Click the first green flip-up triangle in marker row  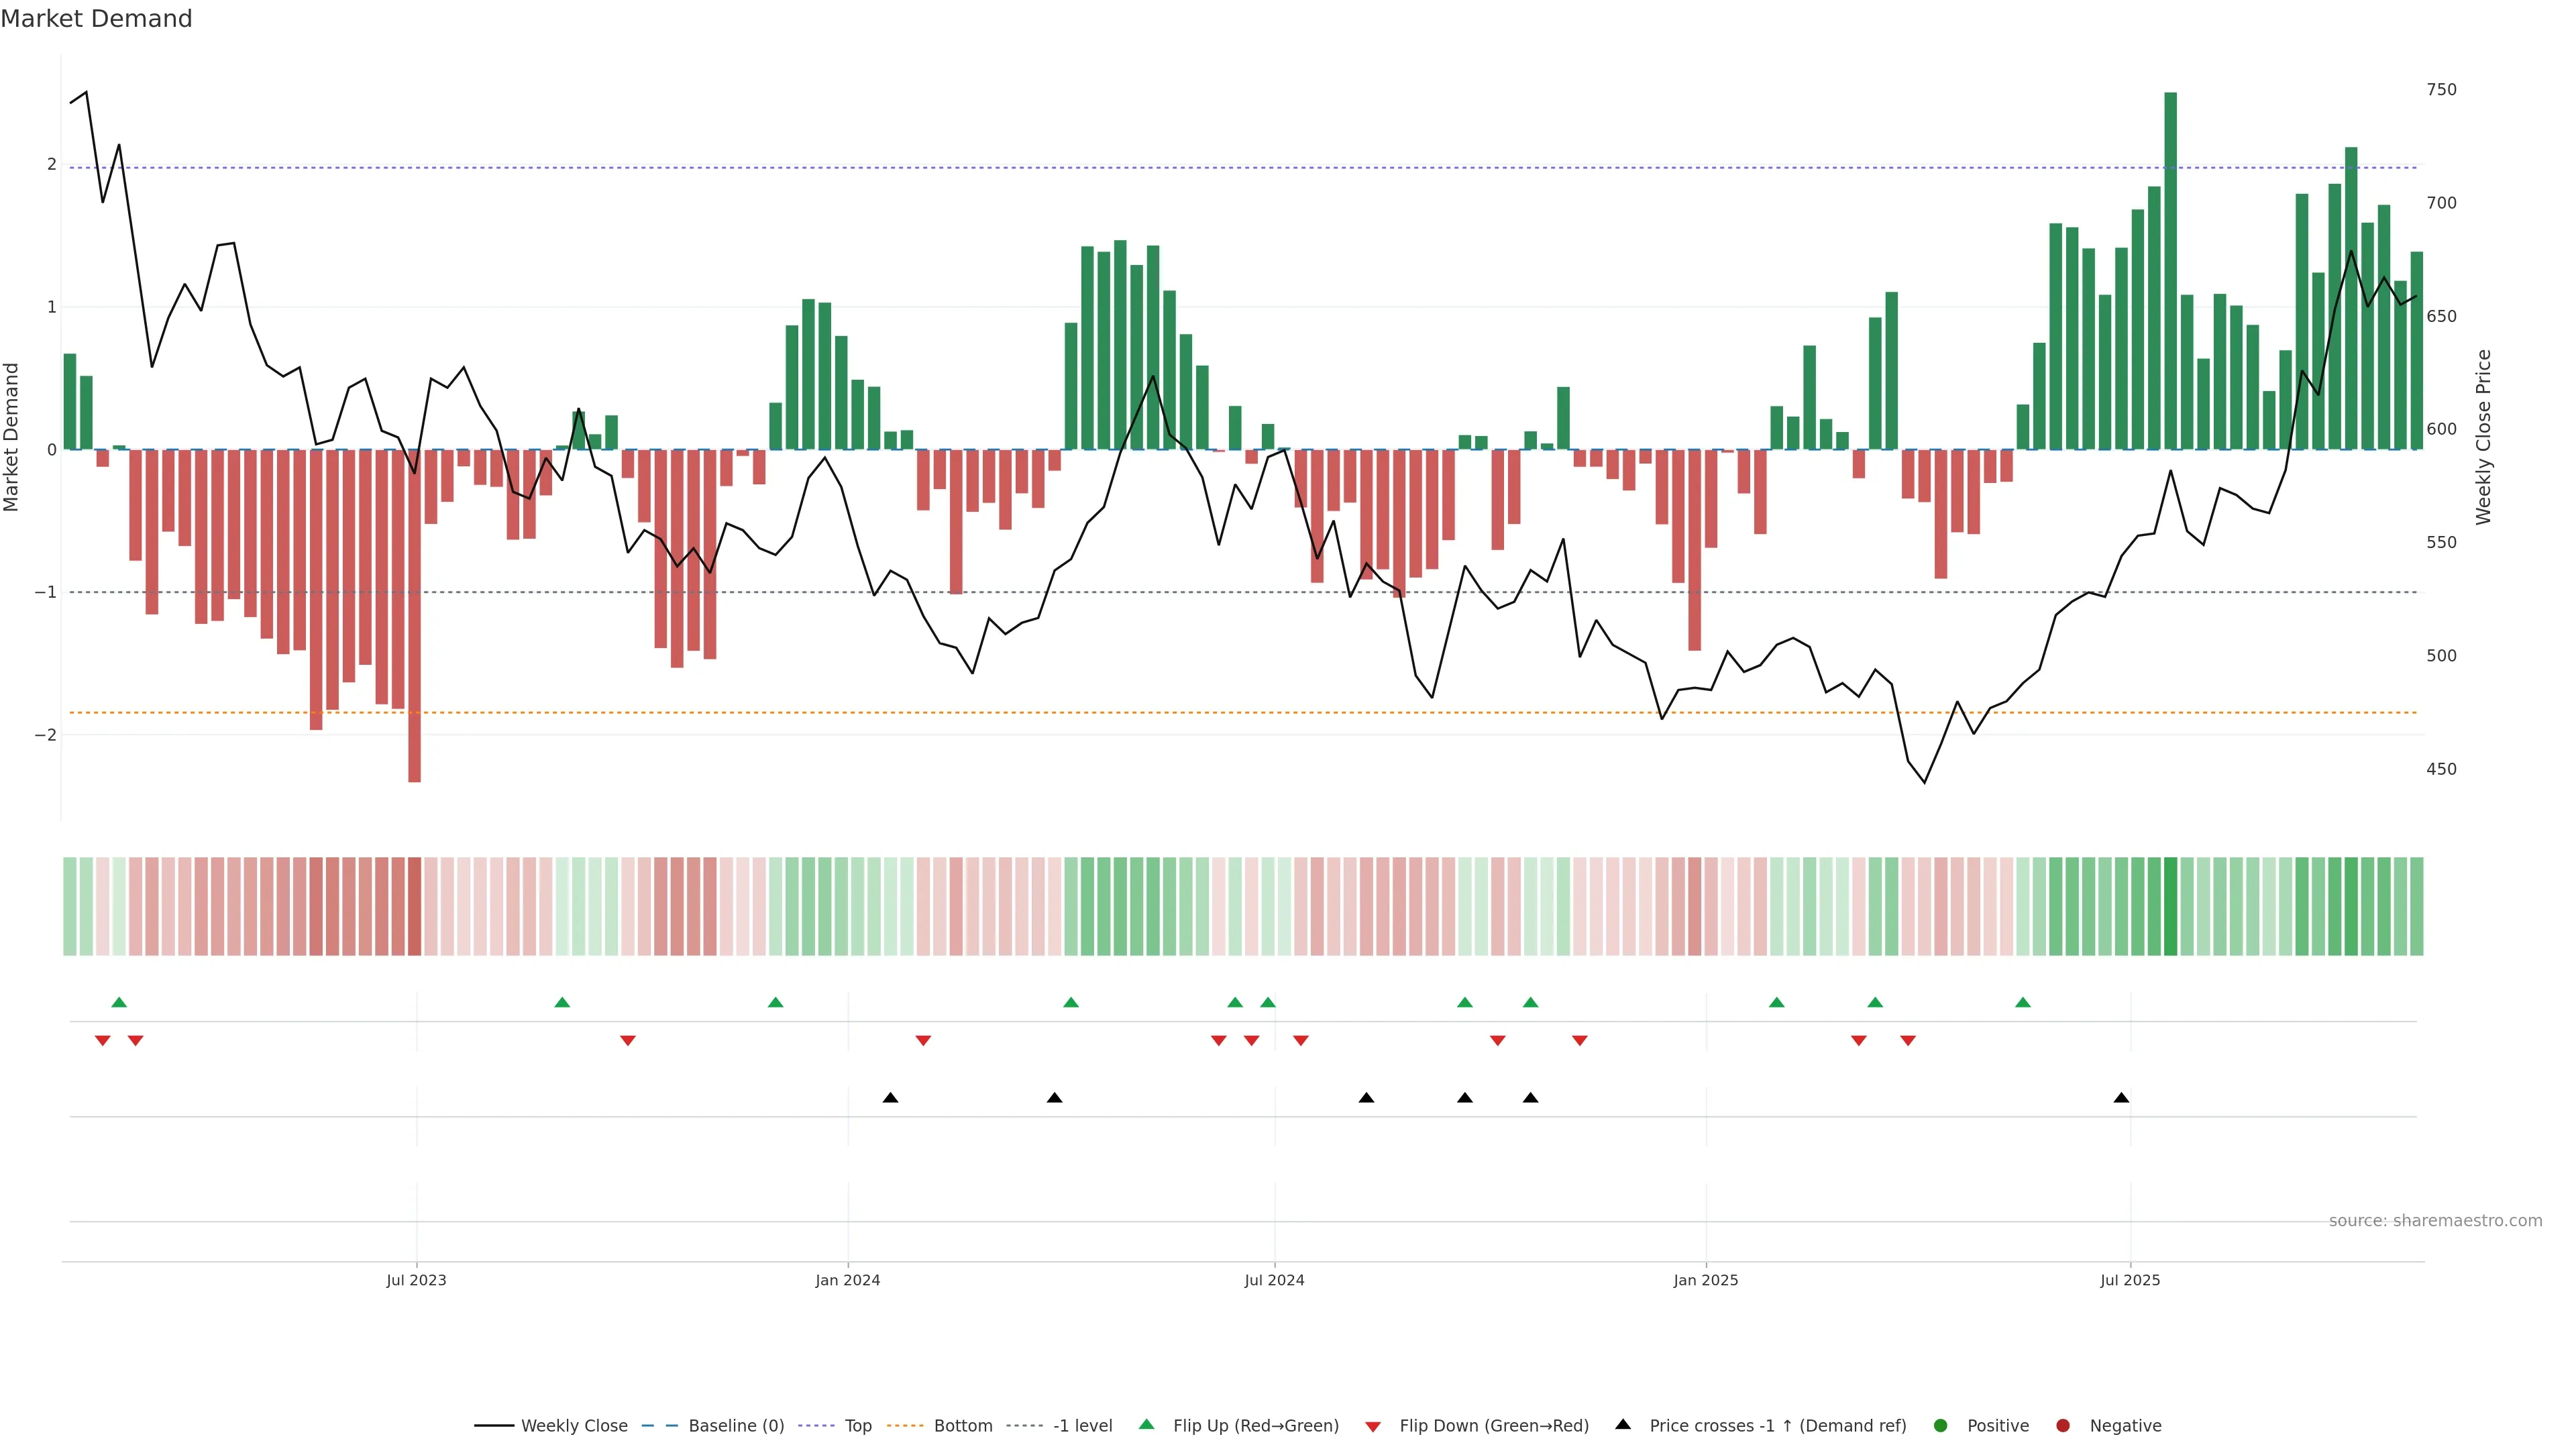point(119,1002)
